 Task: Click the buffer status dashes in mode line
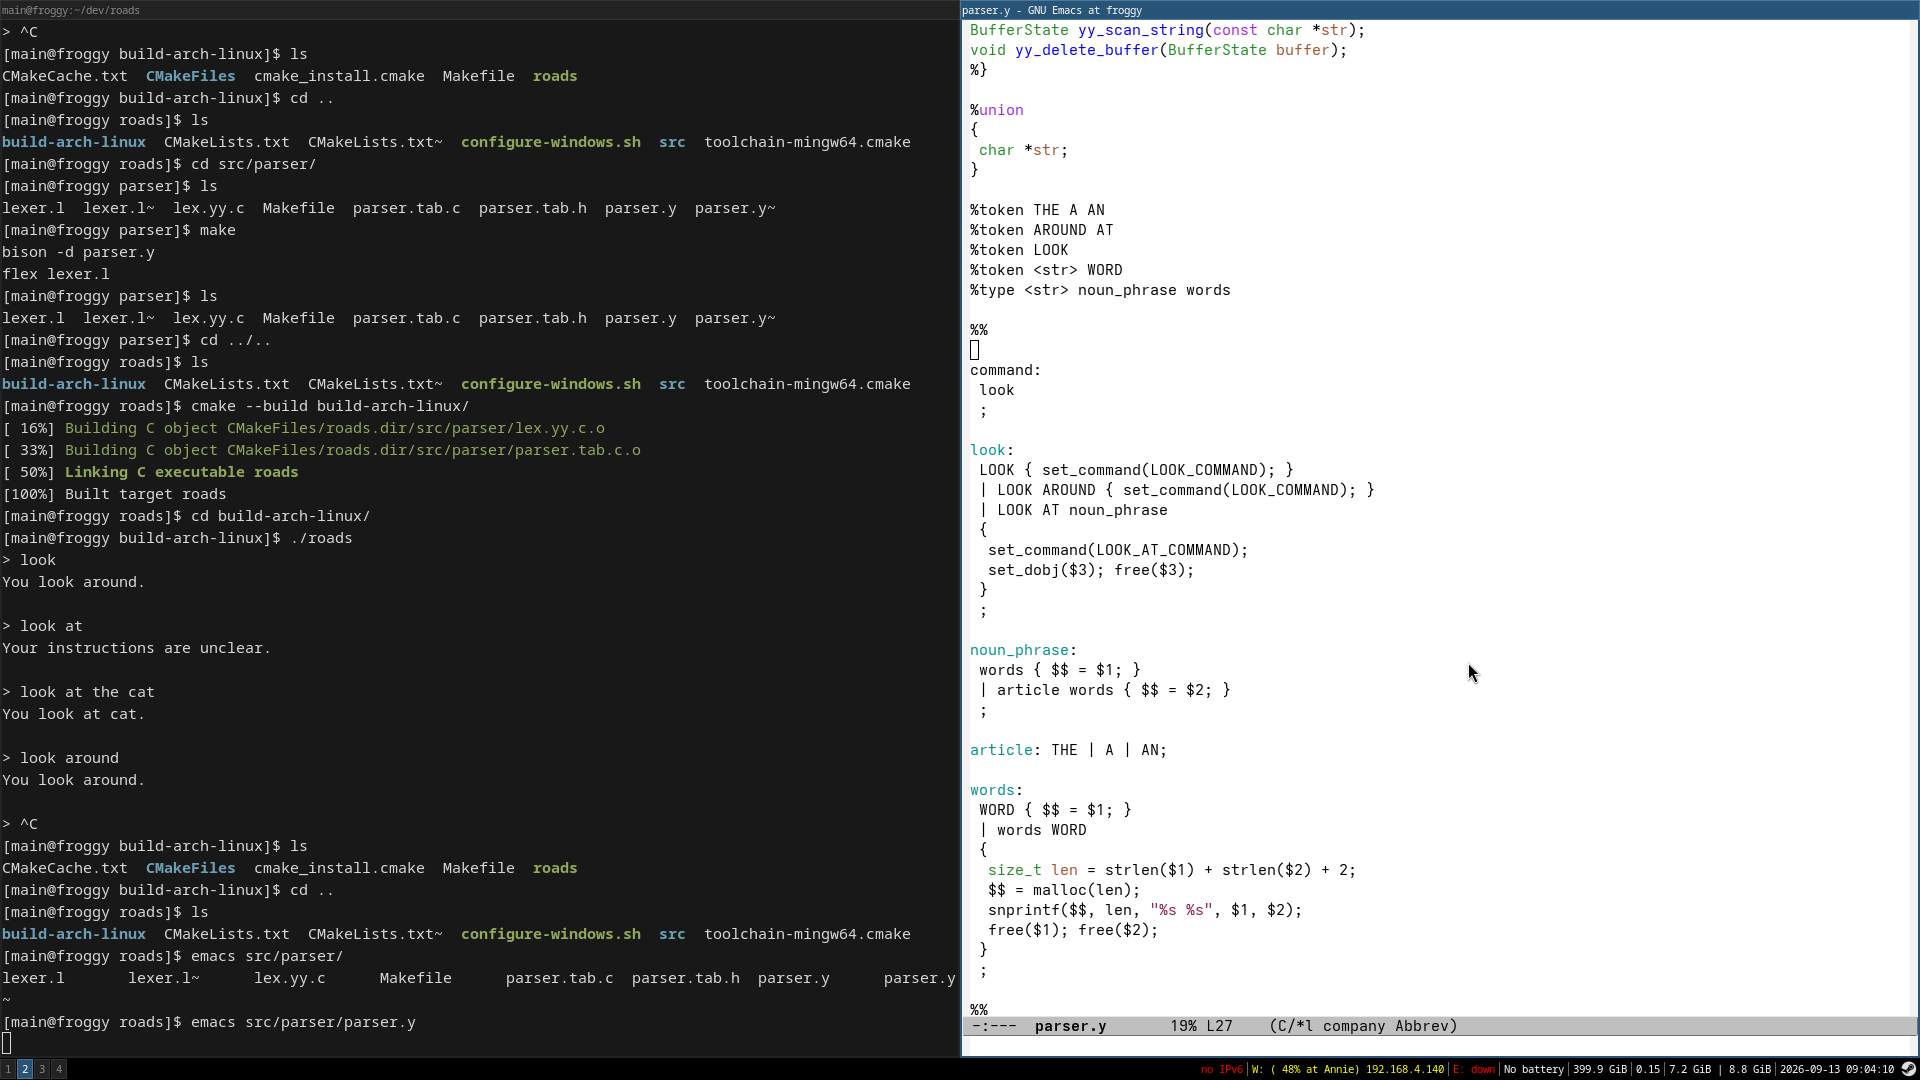pos(994,1026)
